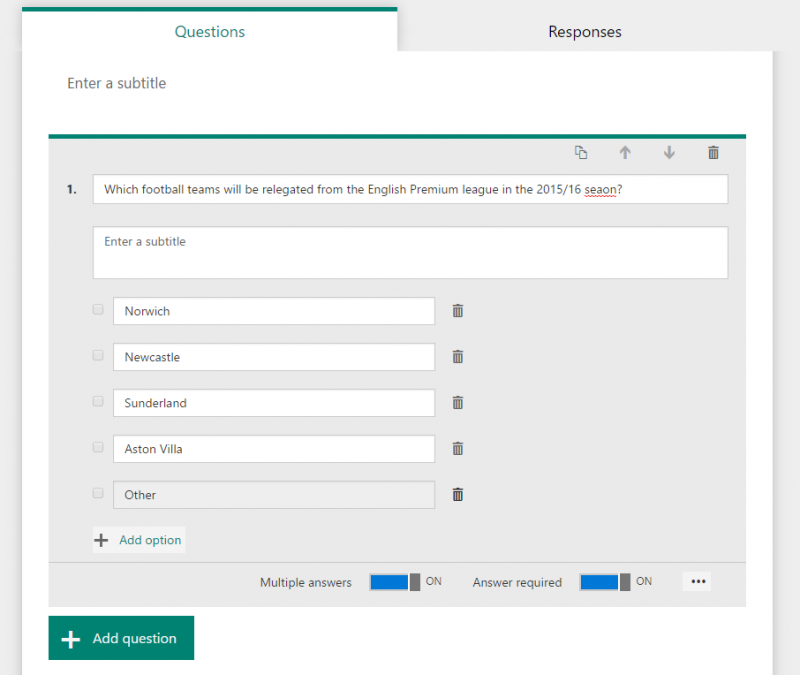The width and height of the screenshot is (800, 675).
Task: Click the copy question icon
Action: point(581,152)
